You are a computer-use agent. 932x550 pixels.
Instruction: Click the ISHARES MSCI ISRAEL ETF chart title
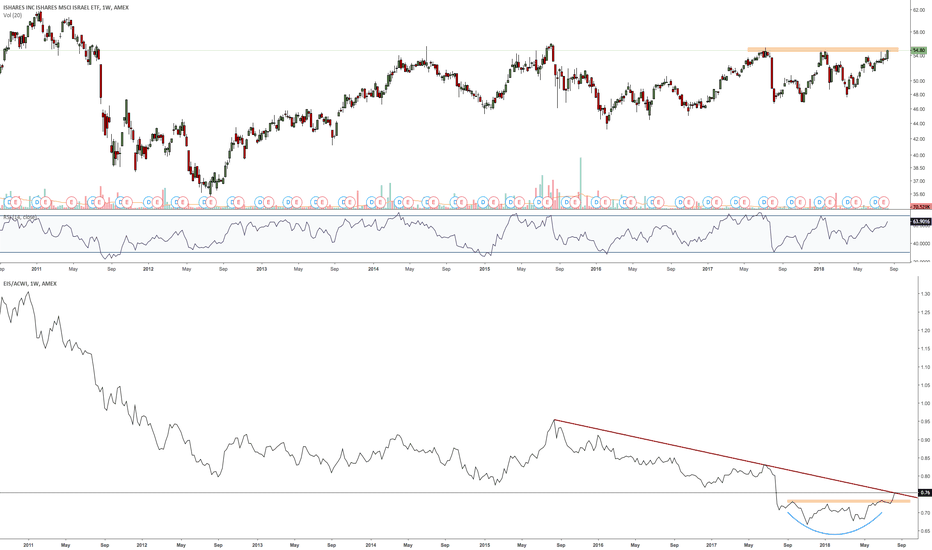coord(65,7)
